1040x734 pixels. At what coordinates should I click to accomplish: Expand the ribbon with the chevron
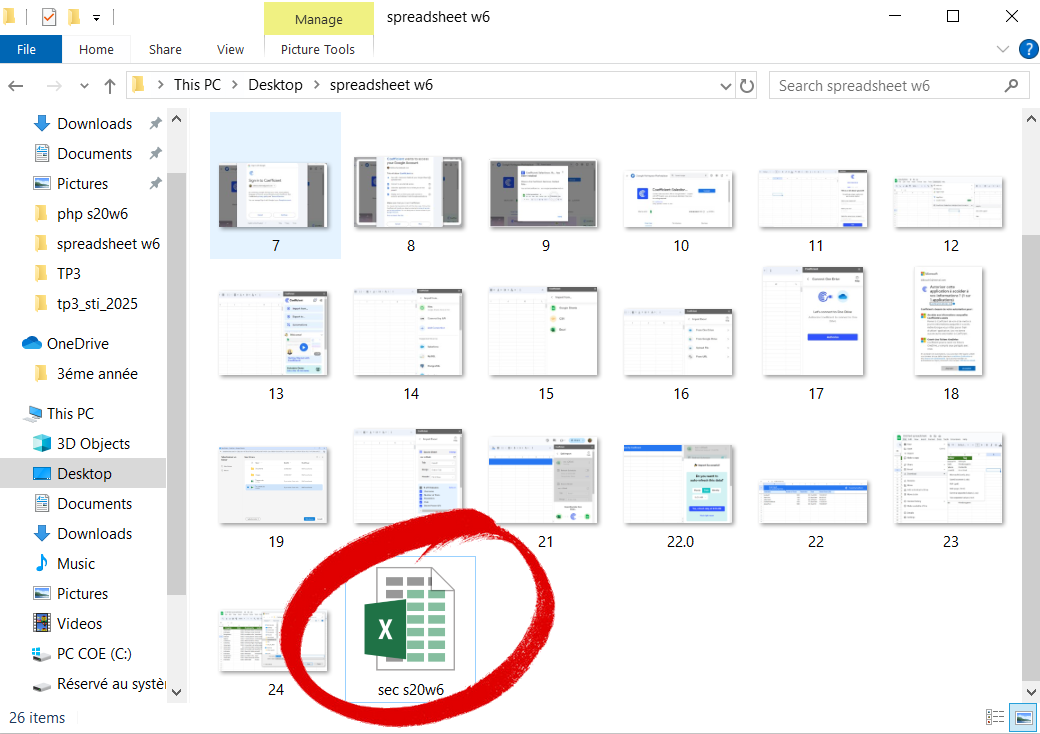pyautogui.click(x=1003, y=49)
